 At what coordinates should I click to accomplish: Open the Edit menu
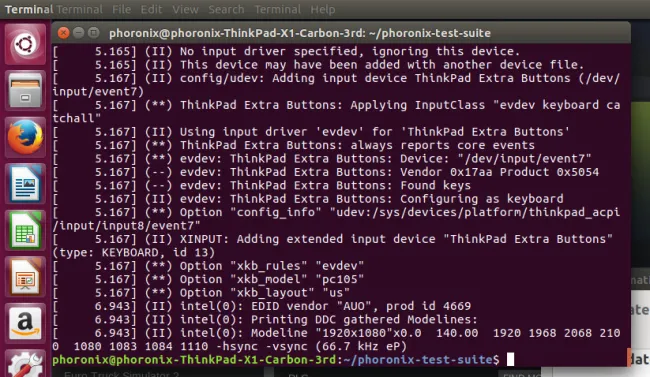(151, 9)
